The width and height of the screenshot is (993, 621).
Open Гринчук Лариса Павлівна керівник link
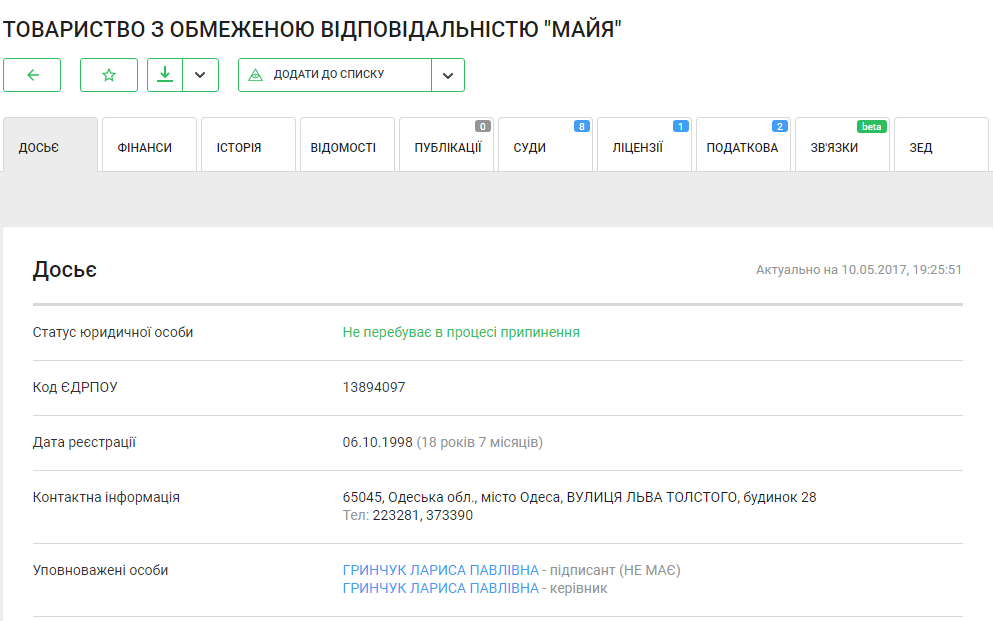point(440,589)
